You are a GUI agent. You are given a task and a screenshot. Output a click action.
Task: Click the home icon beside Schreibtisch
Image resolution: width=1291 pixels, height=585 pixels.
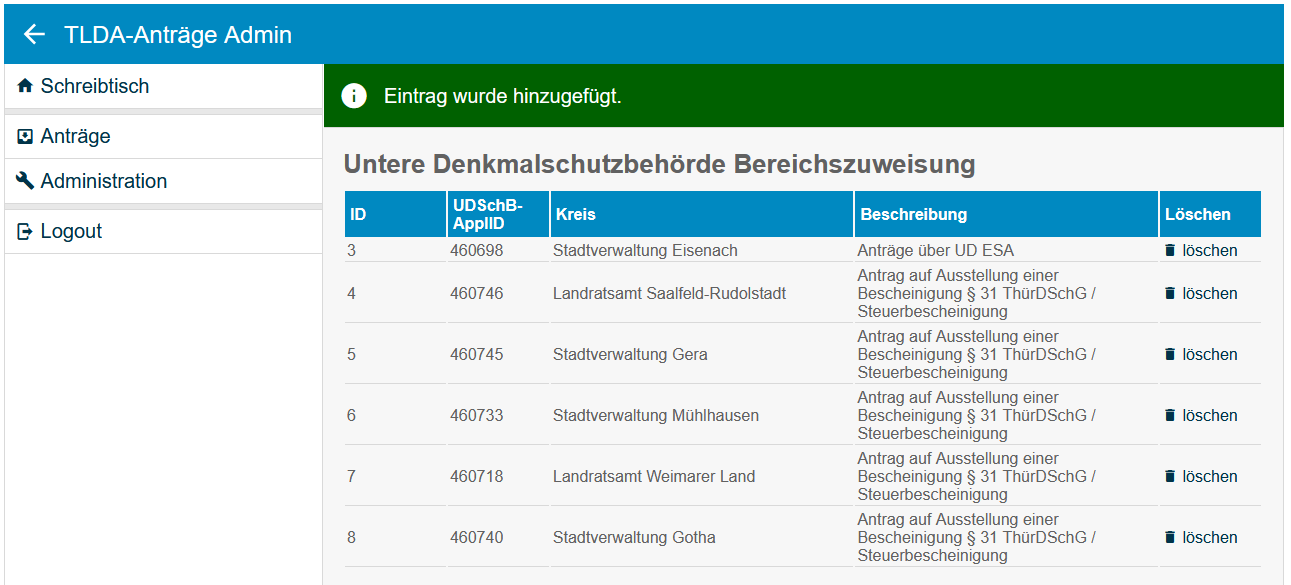[25, 87]
